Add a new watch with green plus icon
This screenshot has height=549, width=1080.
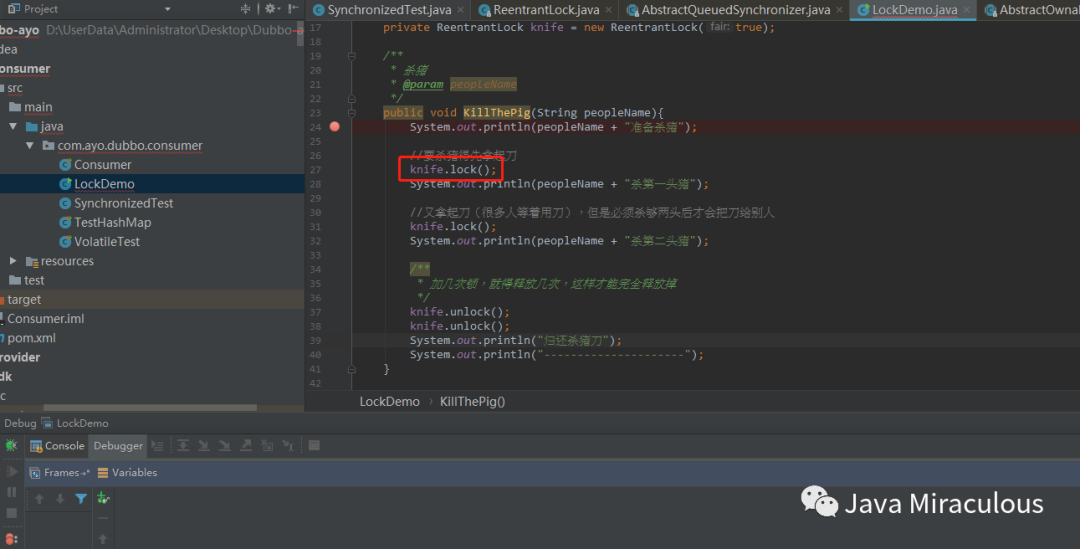click(103, 497)
